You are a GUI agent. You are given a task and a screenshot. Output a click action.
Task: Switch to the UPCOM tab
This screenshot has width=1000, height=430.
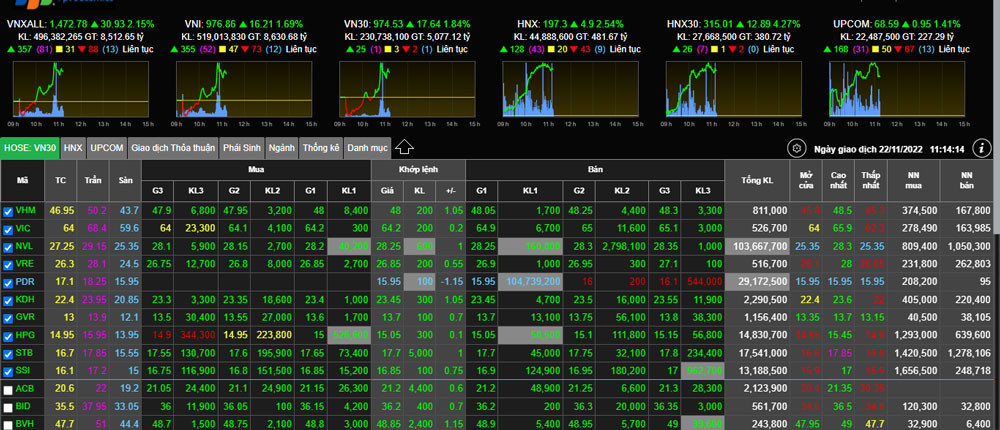pyautogui.click(x=107, y=148)
